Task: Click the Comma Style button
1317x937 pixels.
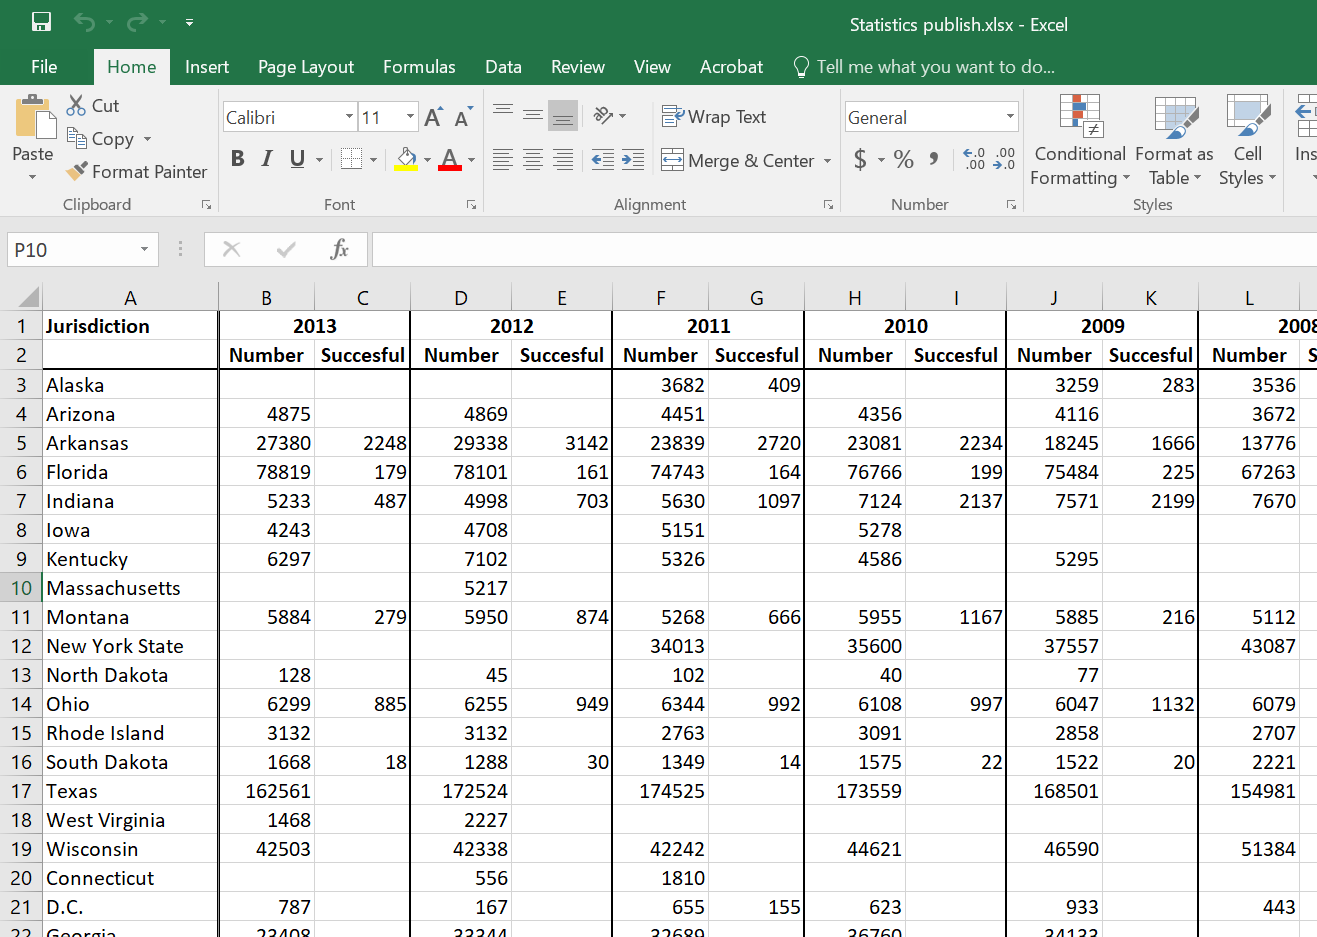Action: 935,160
